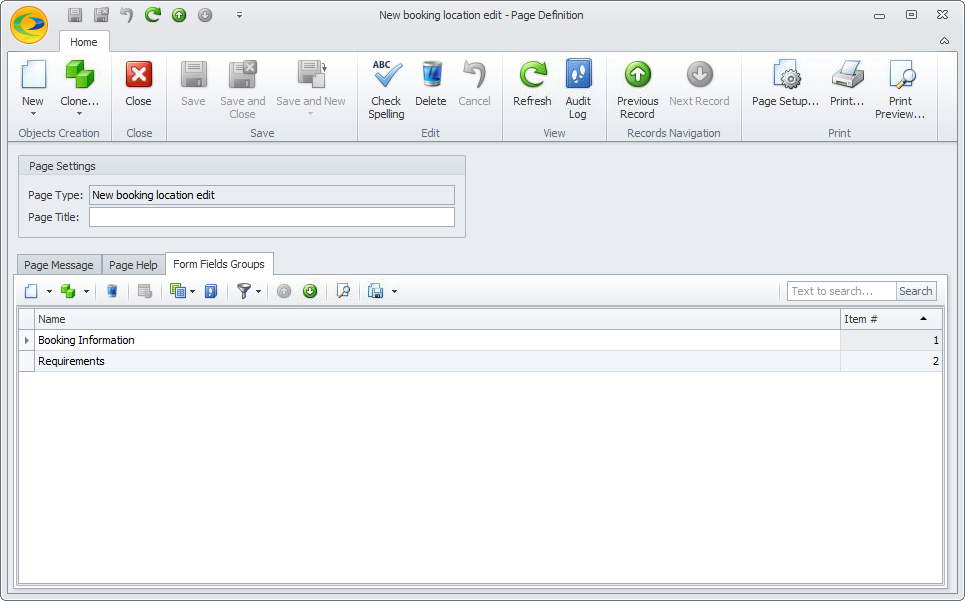Sort by the Name column header
This screenshot has width=965, height=601.
tap(438, 319)
